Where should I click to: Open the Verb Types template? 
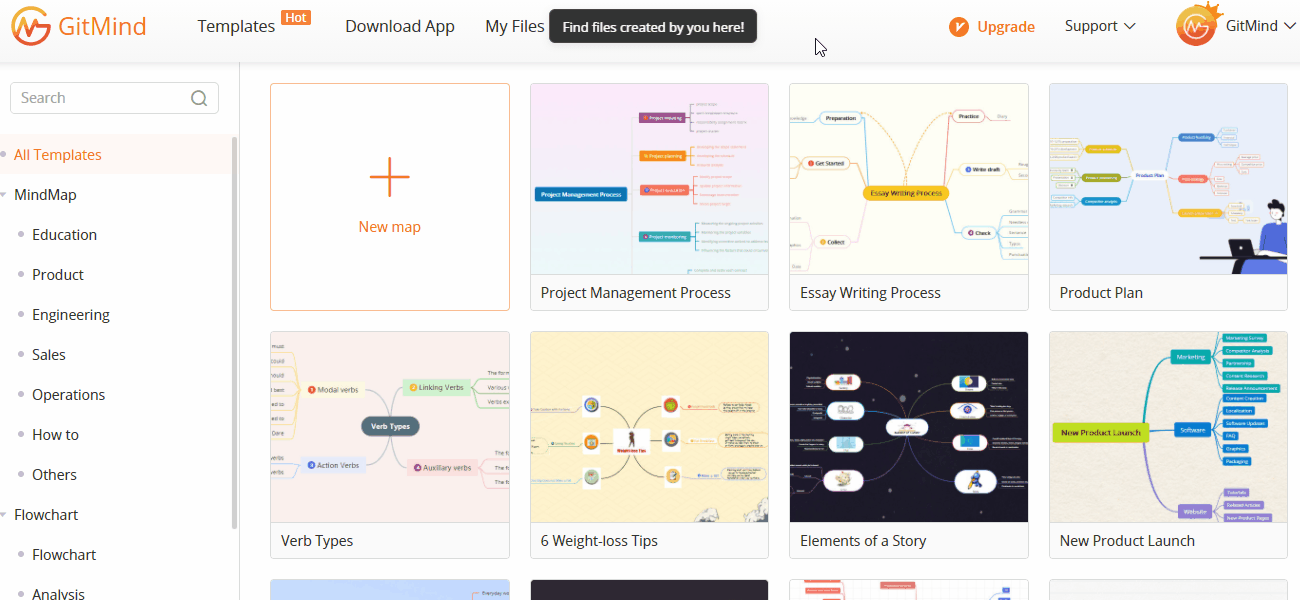pyautogui.click(x=390, y=445)
